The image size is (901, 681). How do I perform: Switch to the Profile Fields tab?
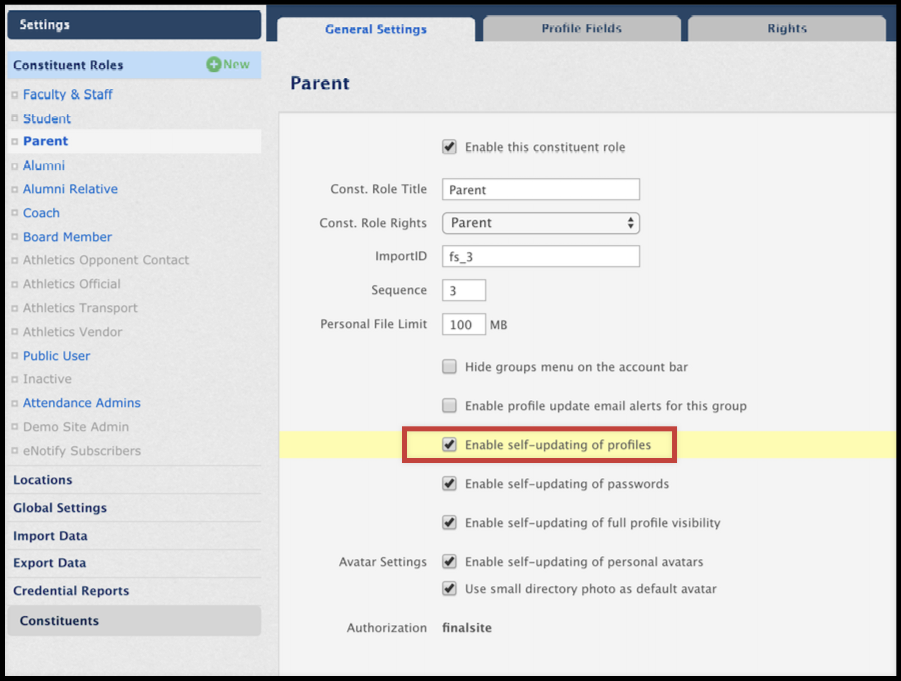(x=582, y=28)
